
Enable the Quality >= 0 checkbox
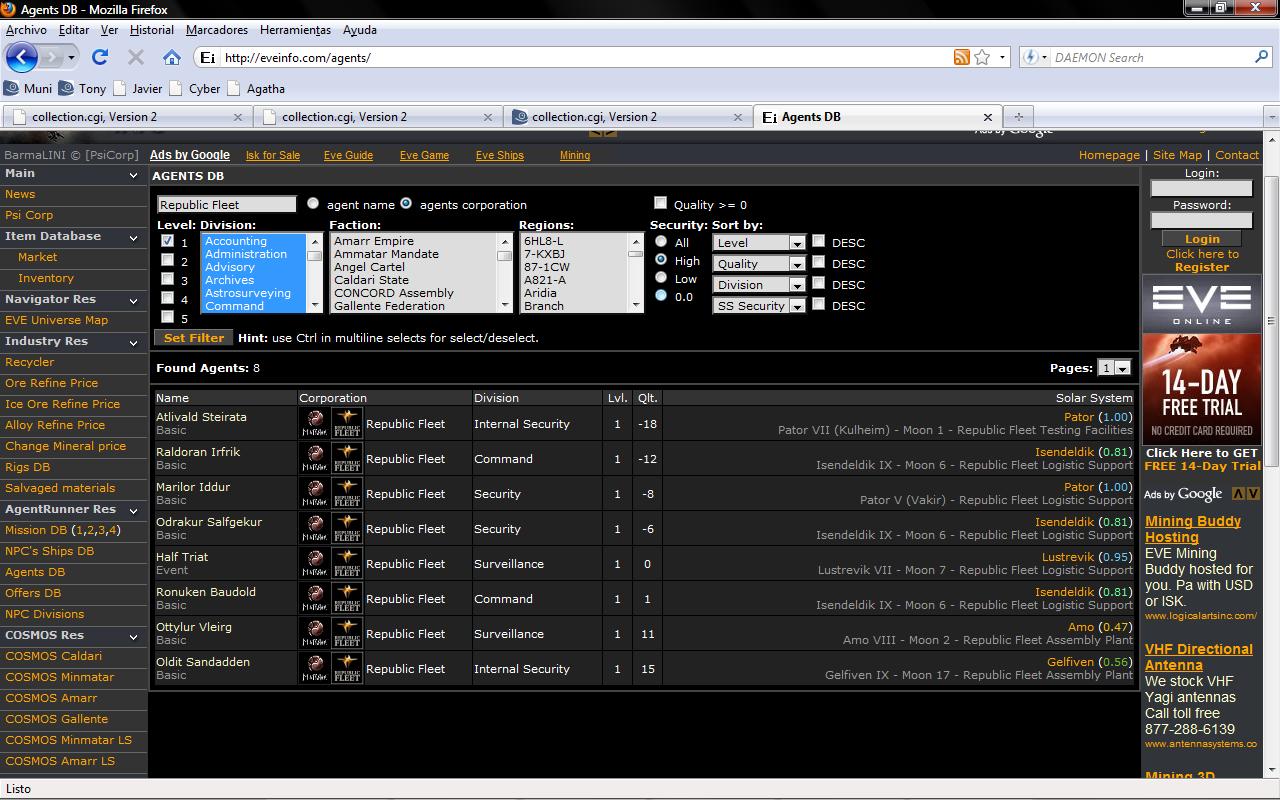point(660,203)
